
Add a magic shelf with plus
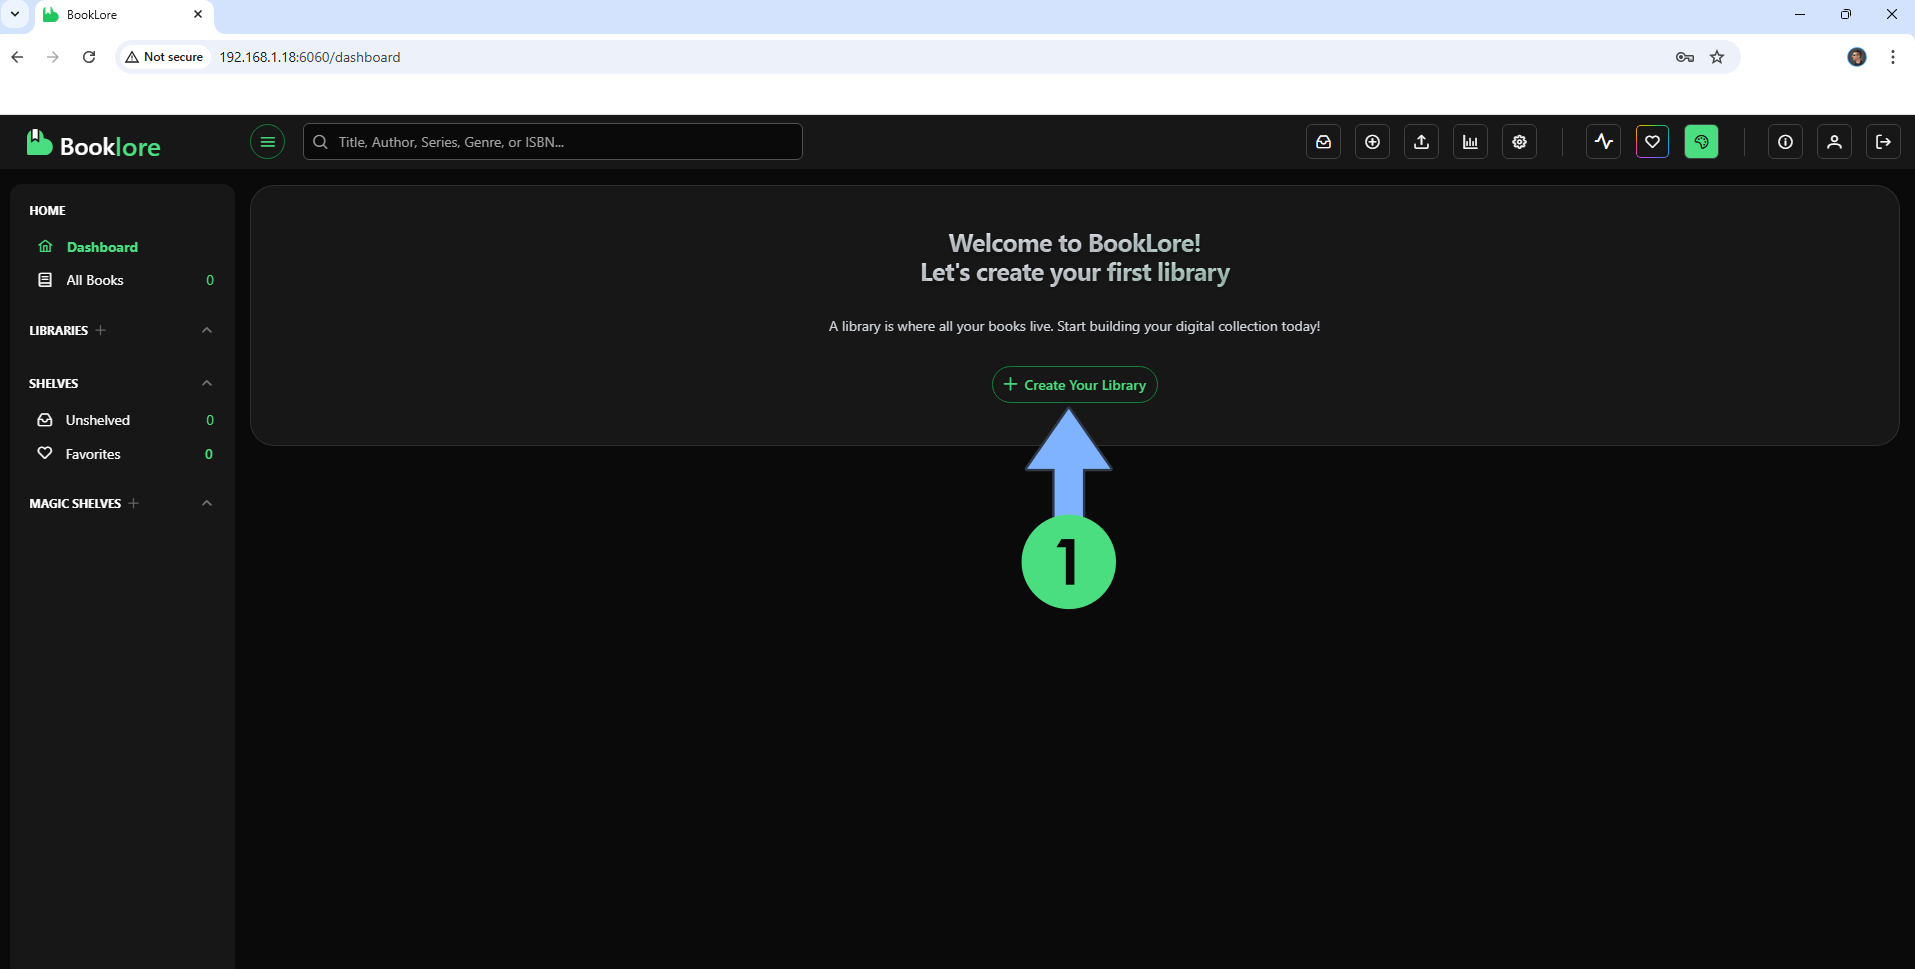[x=134, y=503]
